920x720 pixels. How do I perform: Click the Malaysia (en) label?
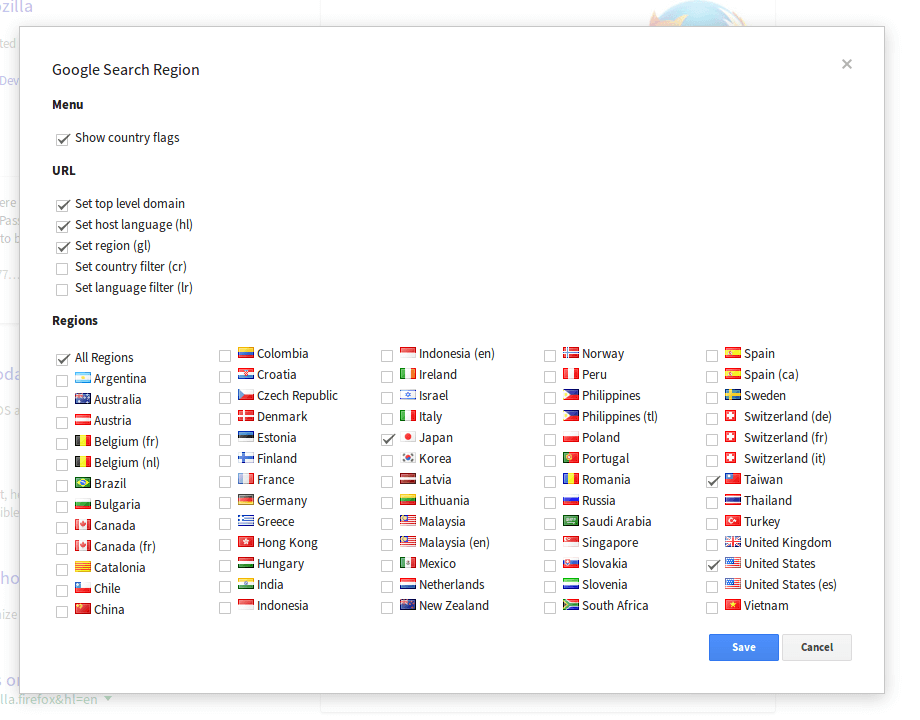pyautogui.click(x=454, y=543)
